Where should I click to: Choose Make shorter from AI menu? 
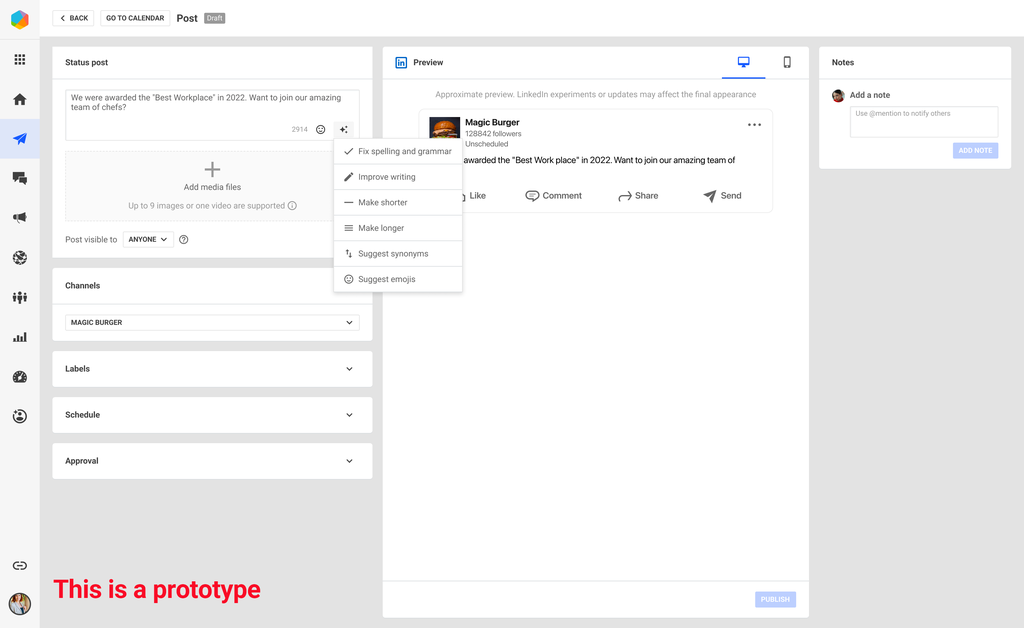pos(383,202)
